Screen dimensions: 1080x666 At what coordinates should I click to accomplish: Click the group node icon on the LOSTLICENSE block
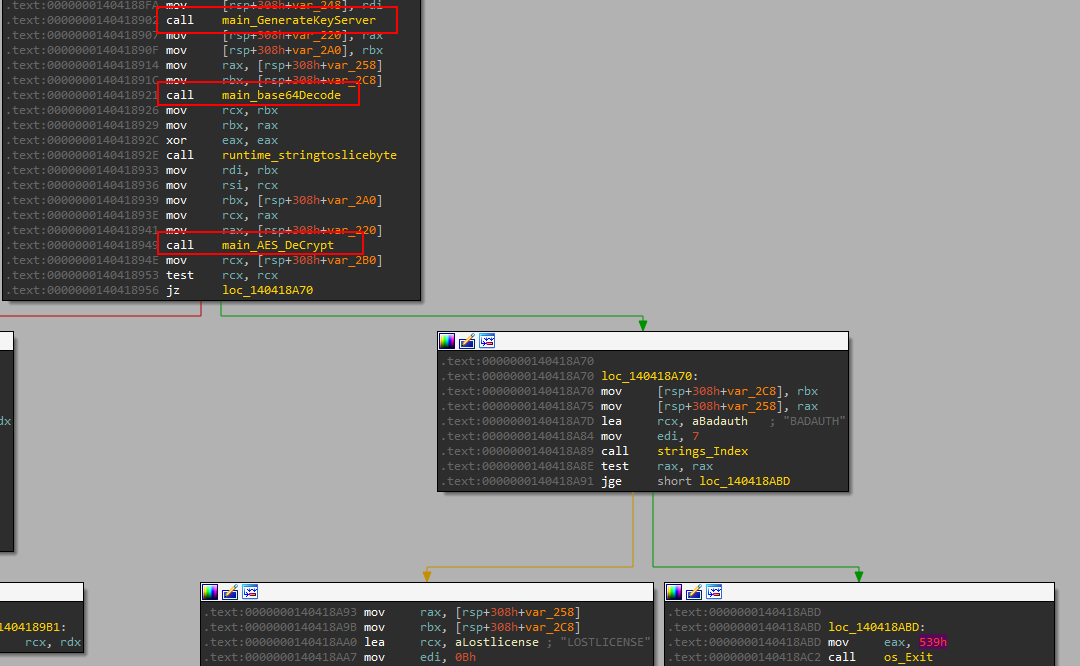pyautogui.click(x=249, y=591)
